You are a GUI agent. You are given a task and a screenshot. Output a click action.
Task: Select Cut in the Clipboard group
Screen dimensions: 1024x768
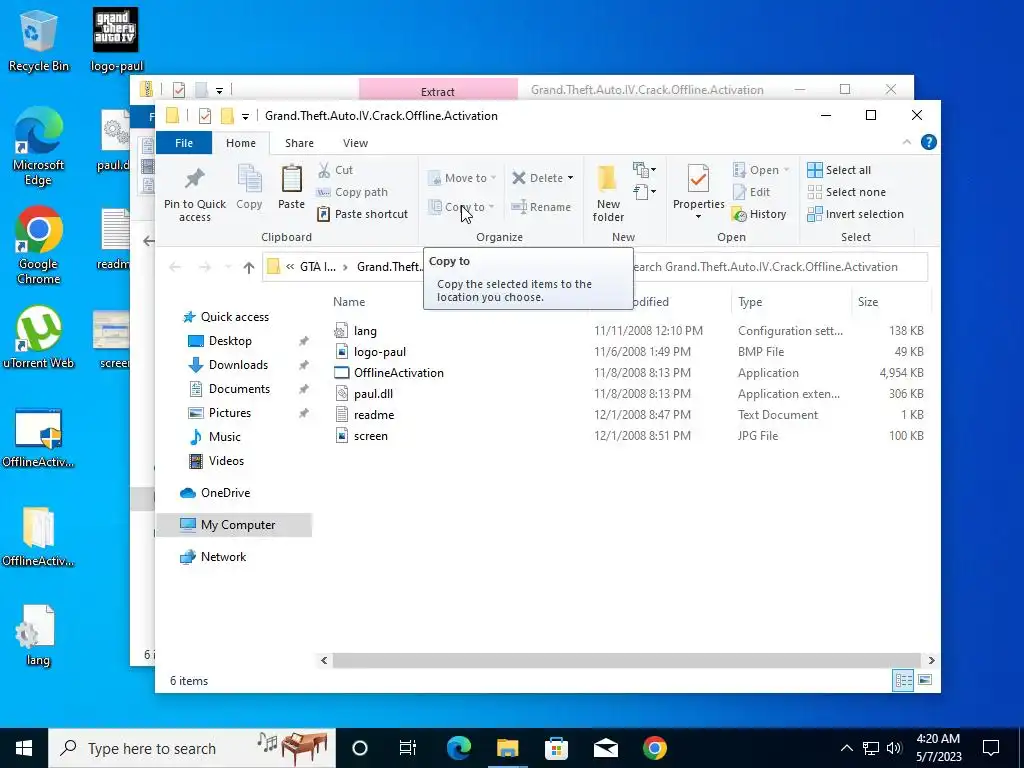click(335, 170)
